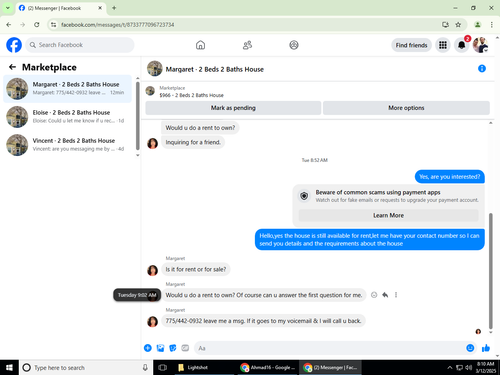
Task: Open a new browser tab
Action: 114,8
